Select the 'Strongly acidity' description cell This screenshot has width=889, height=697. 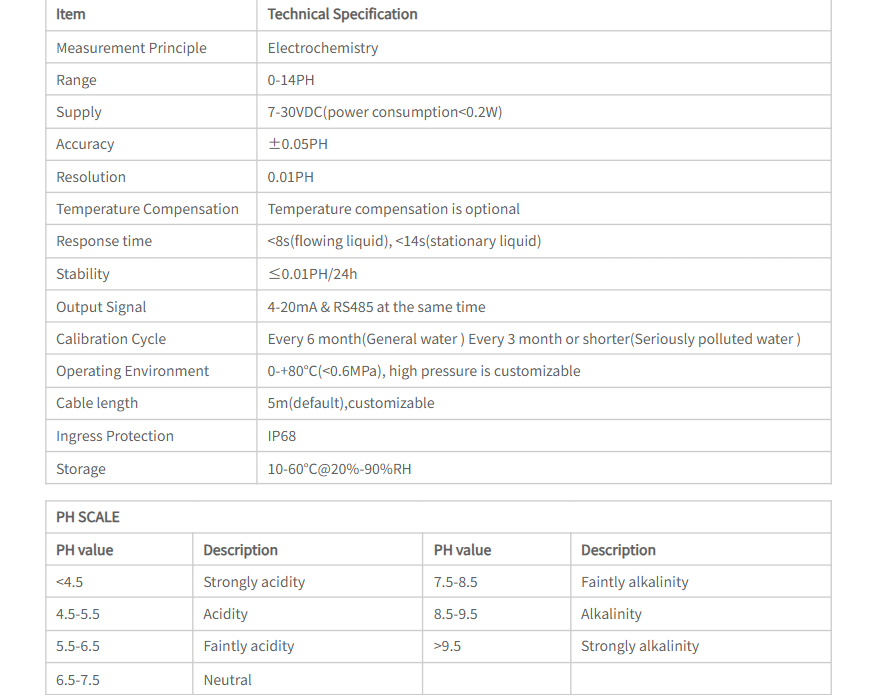pos(254,582)
